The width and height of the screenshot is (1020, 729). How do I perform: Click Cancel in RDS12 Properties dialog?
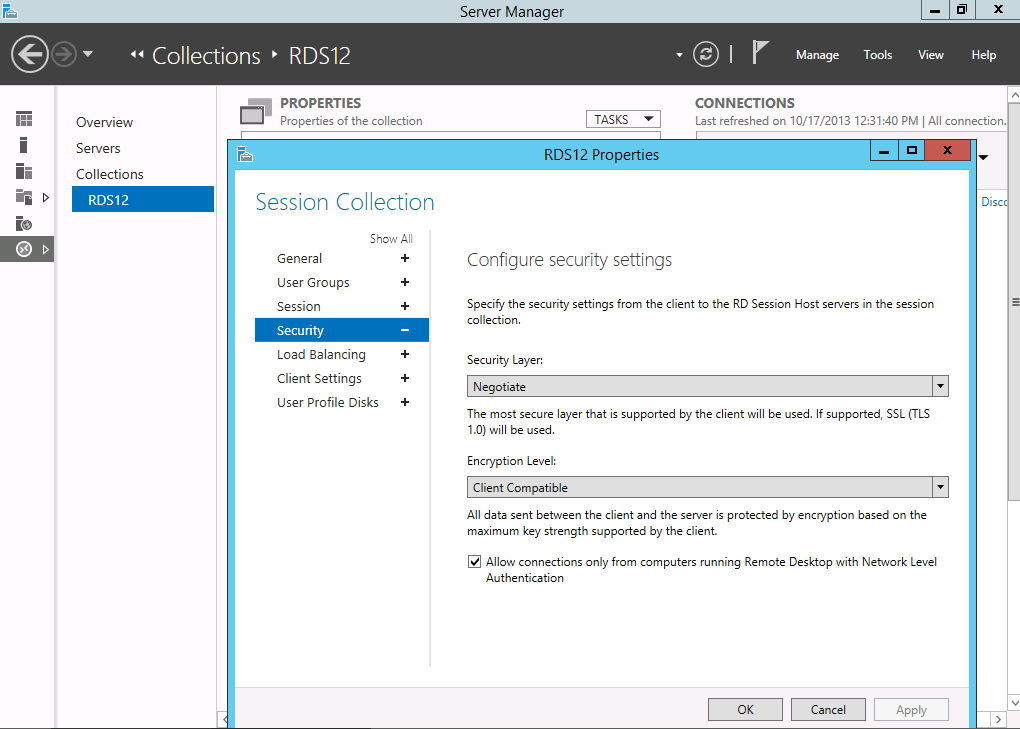tap(828, 709)
